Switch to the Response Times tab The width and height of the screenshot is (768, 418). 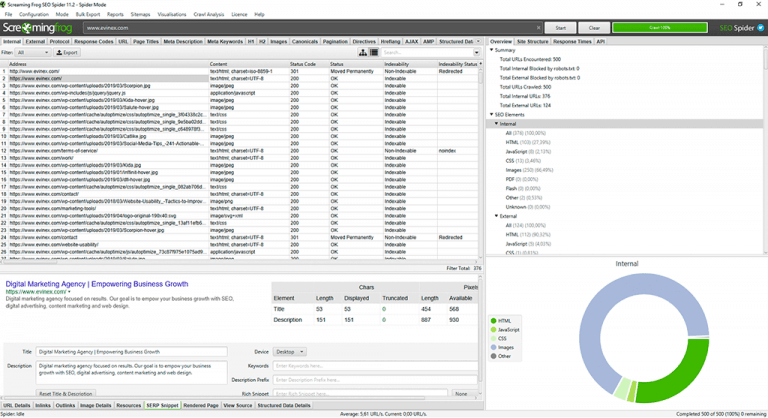tap(572, 42)
